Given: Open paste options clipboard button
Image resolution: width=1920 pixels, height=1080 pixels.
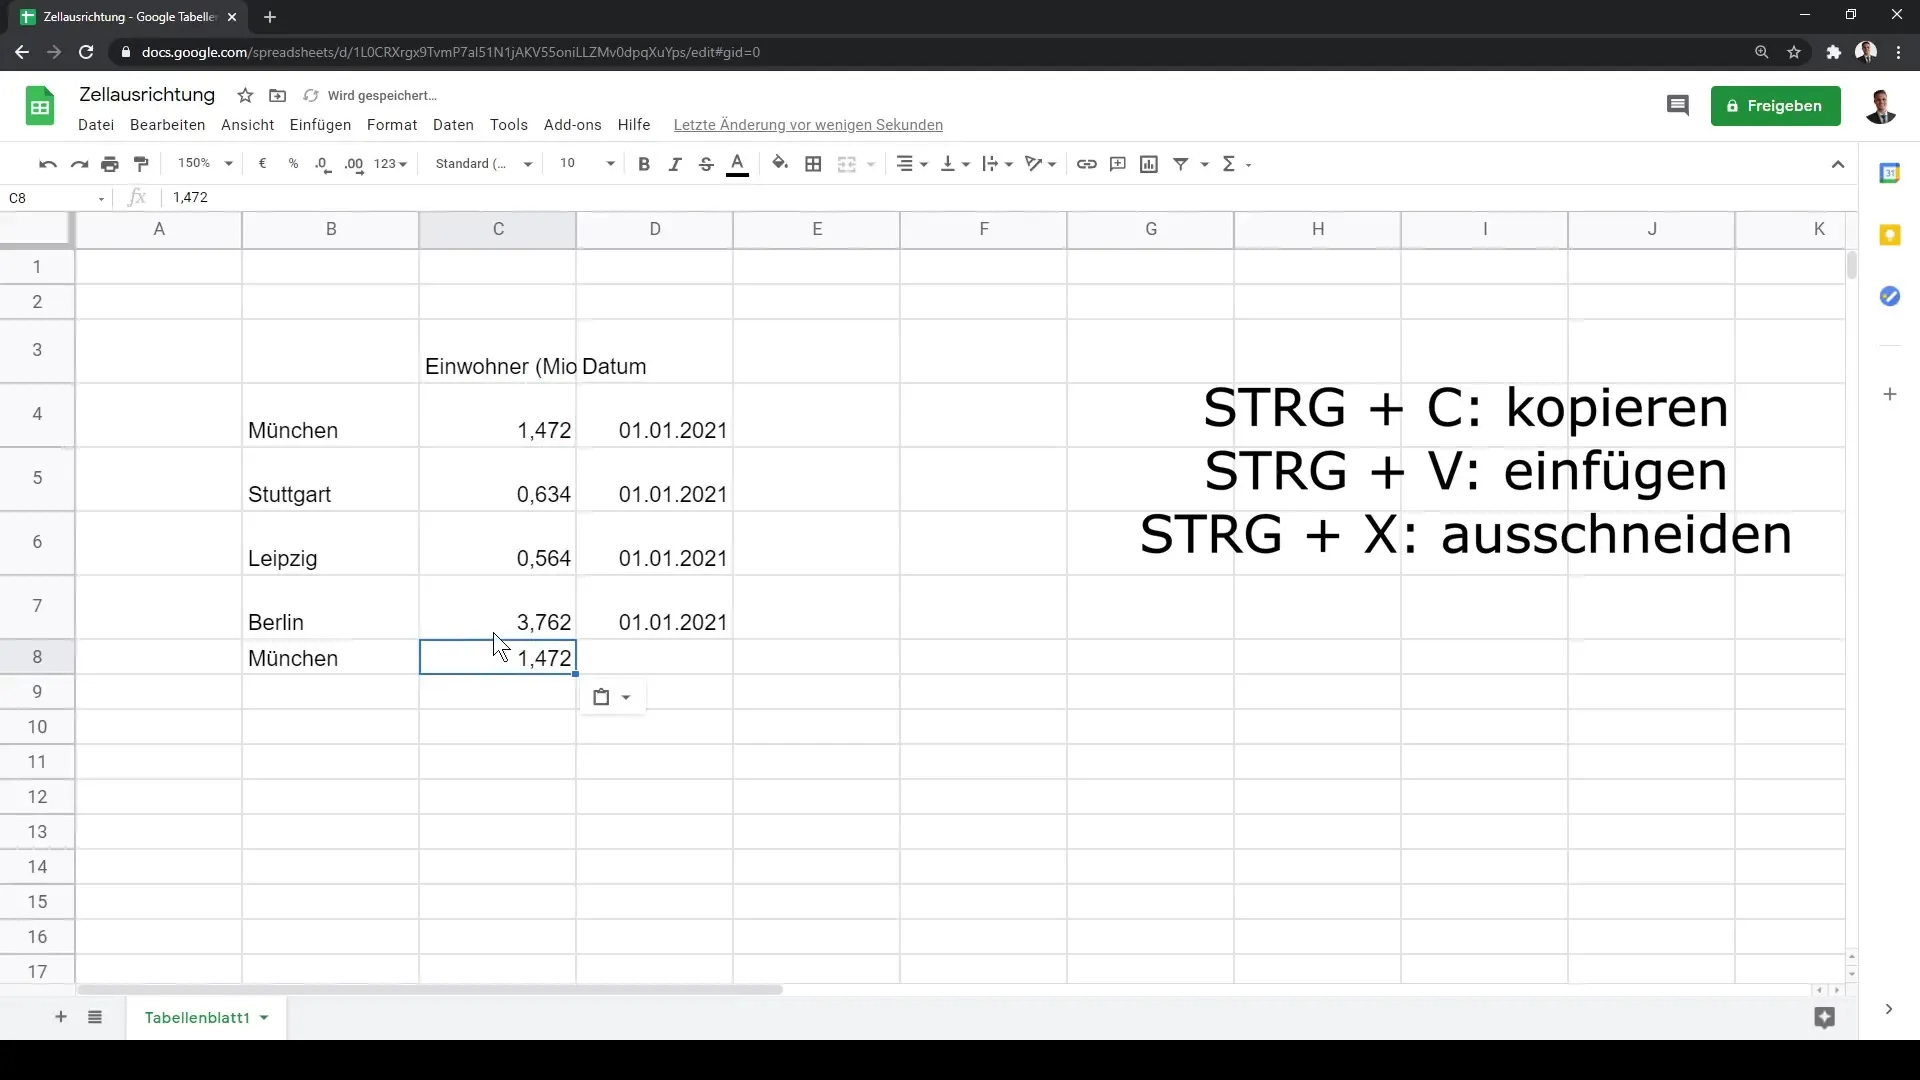Looking at the screenshot, I should [x=612, y=697].
